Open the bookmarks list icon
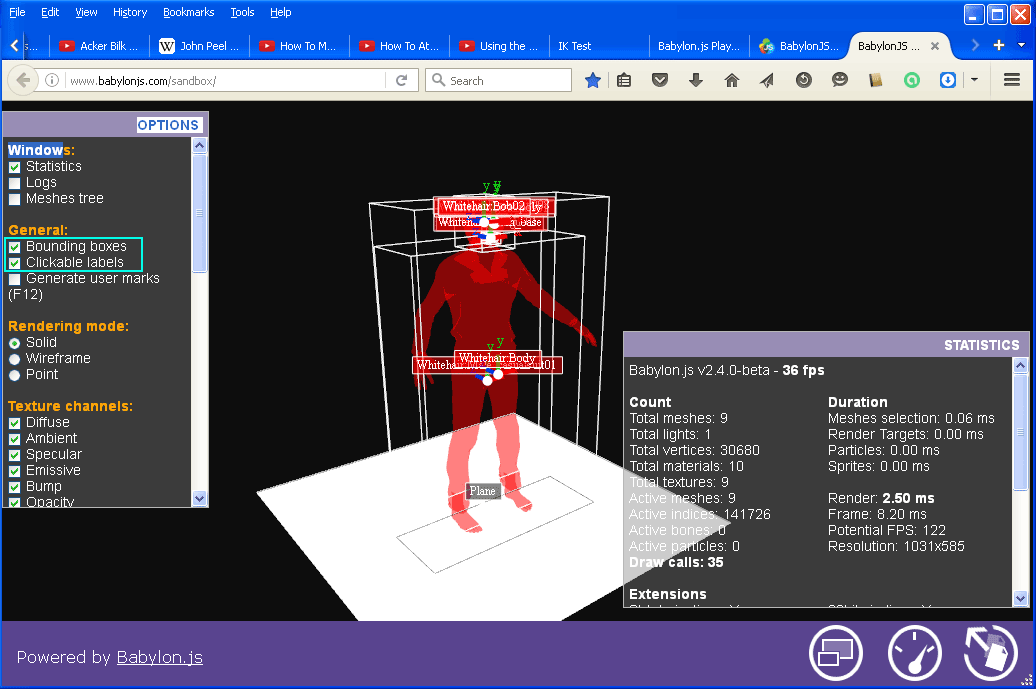This screenshot has width=1036, height=689. click(624, 81)
